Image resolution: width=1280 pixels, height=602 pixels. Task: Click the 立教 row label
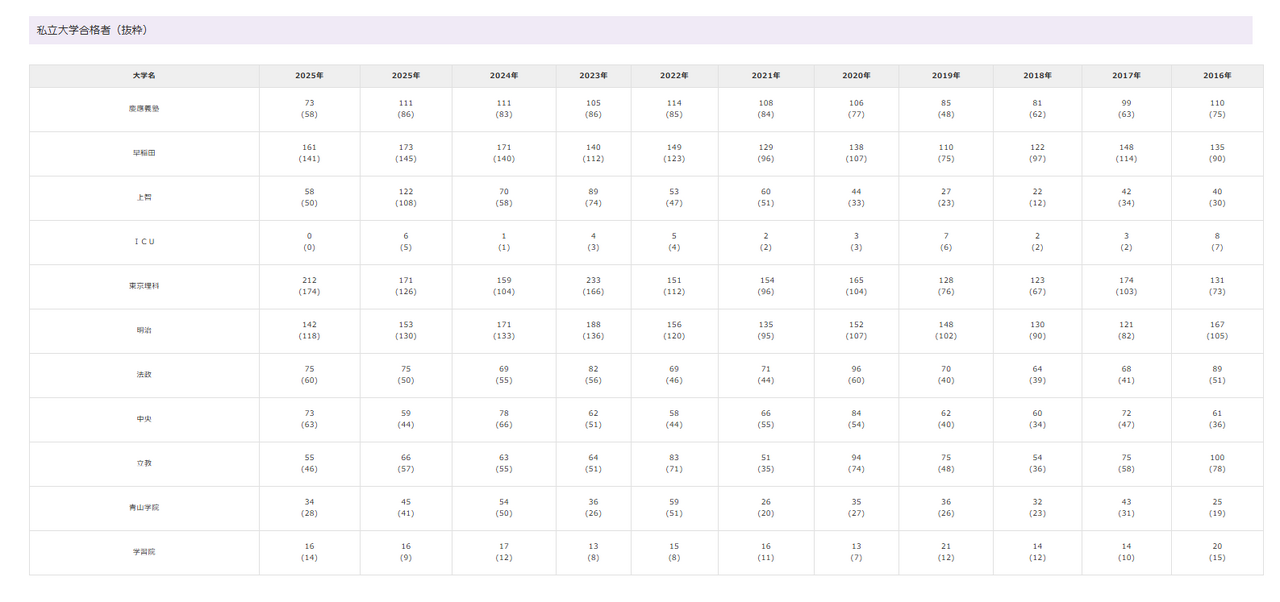(x=144, y=464)
